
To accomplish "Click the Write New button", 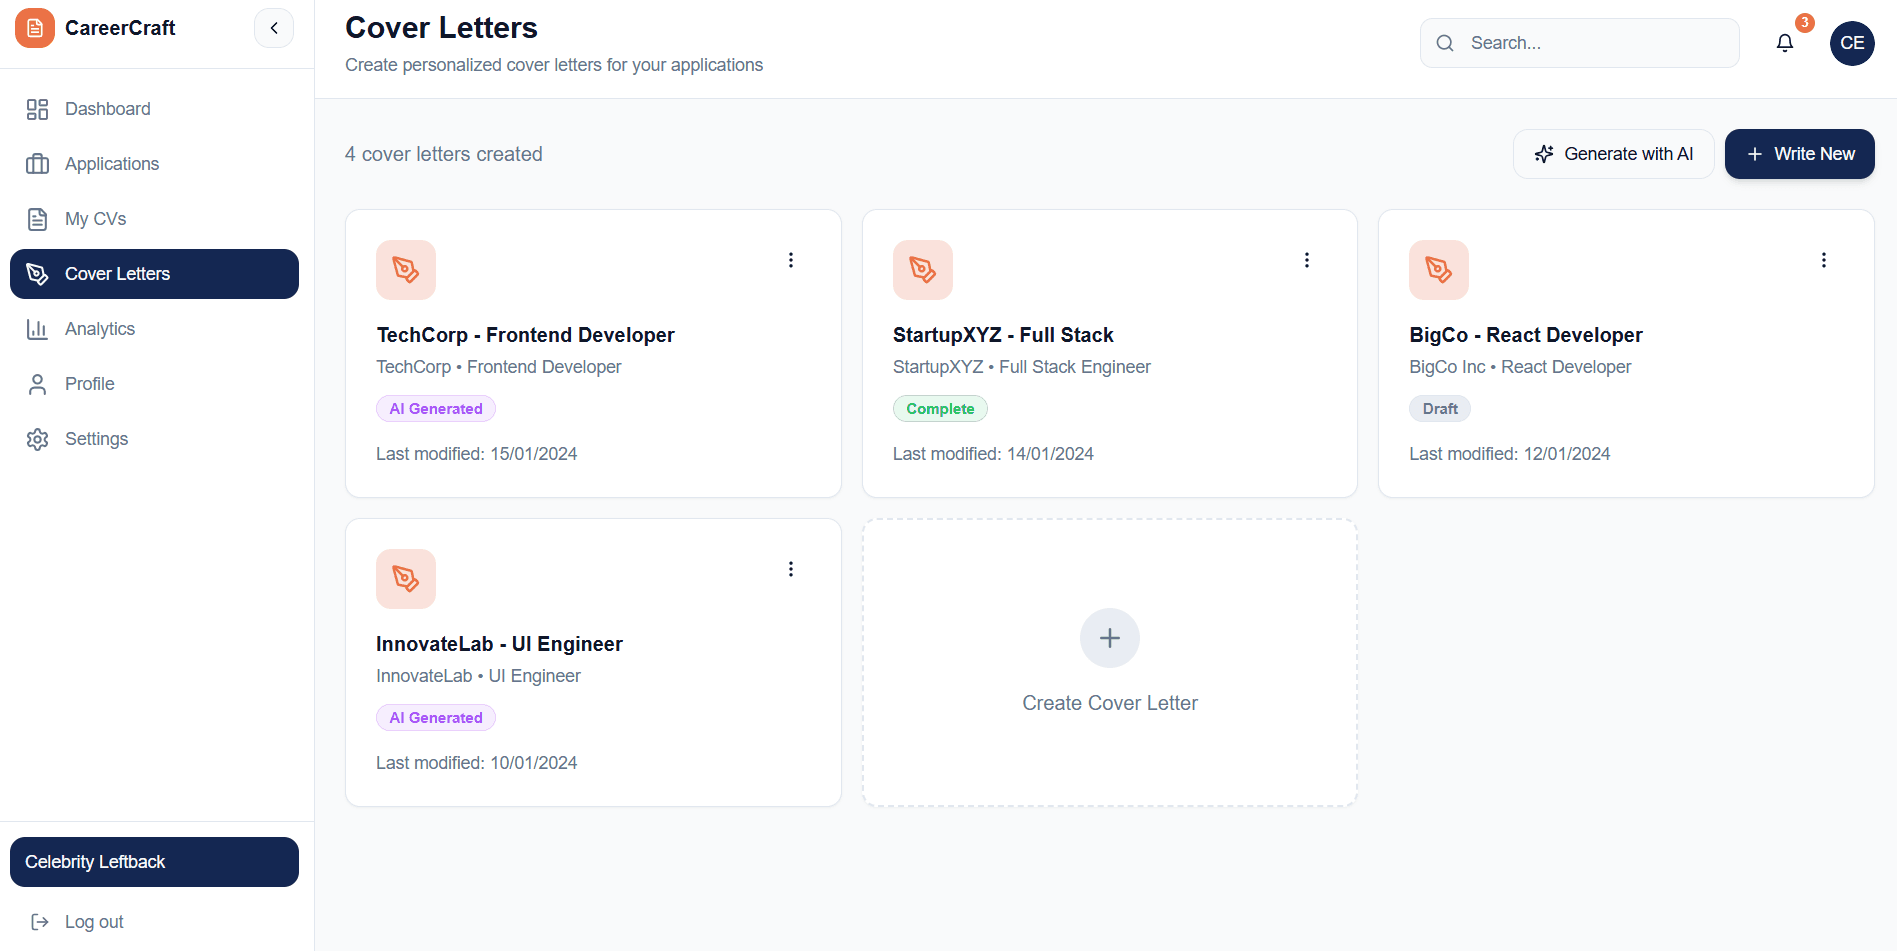I will 1800,154.
